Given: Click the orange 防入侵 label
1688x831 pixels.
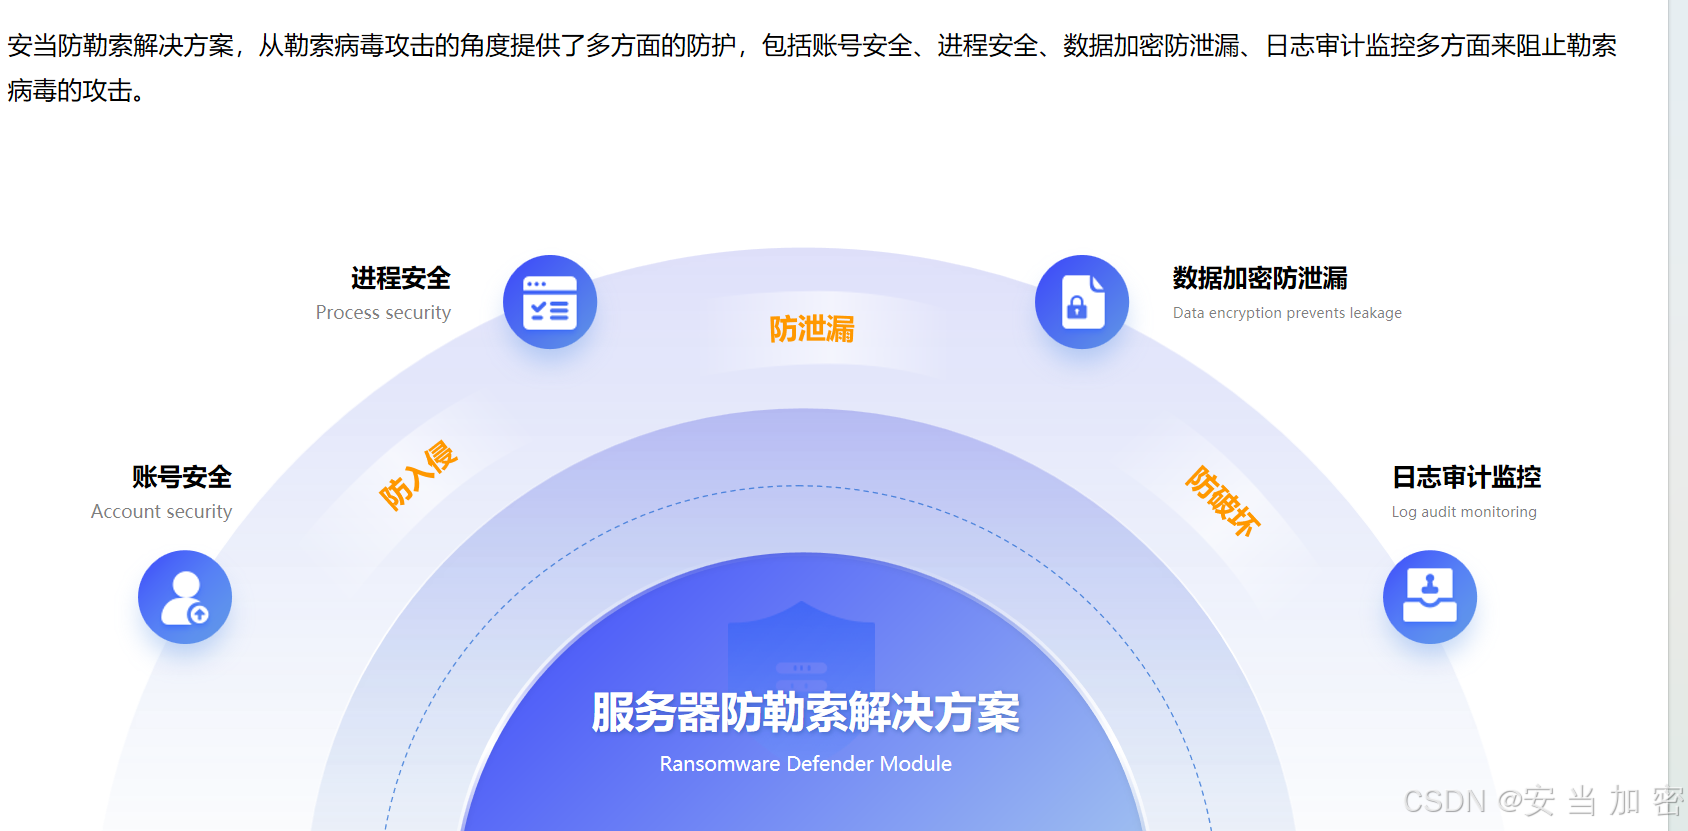Looking at the screenshot, I should 418,475.
